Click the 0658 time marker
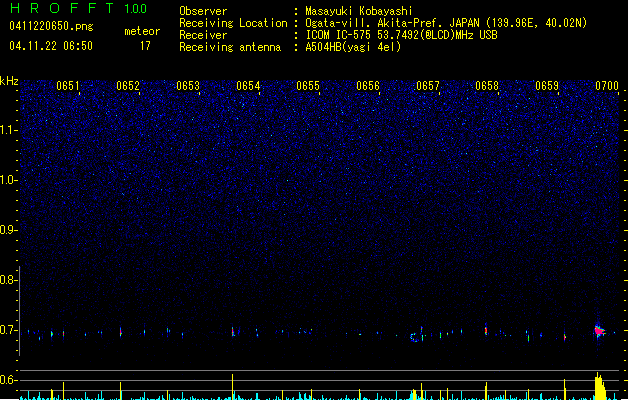This screenshot has width=629, height=400. coord(487,86)
